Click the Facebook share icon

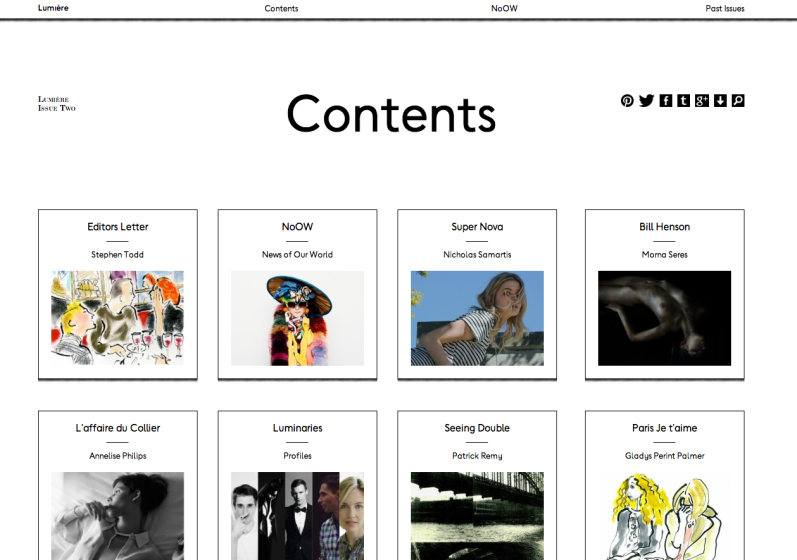coord(666,100)
